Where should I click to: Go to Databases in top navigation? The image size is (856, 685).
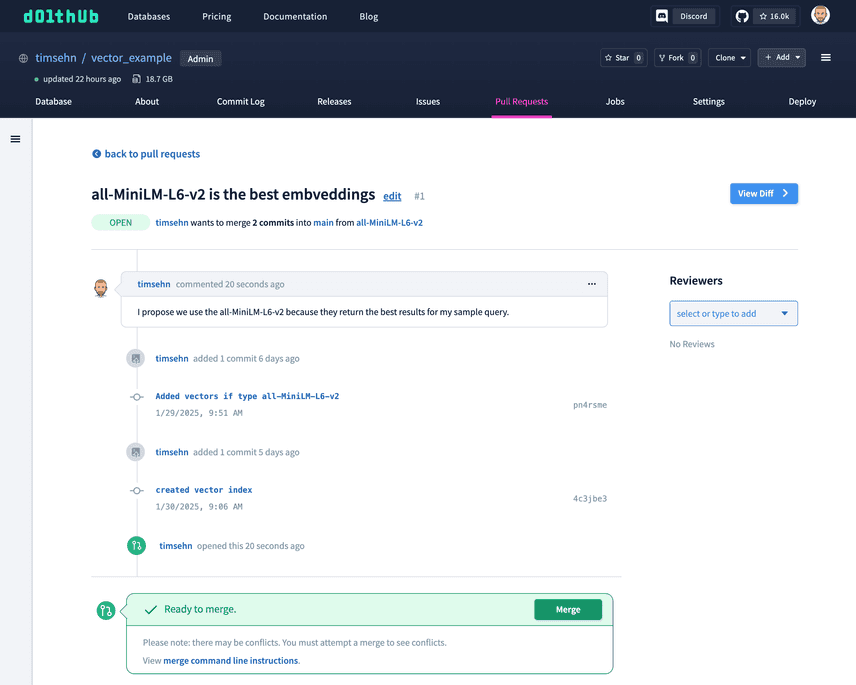point(148,16)
